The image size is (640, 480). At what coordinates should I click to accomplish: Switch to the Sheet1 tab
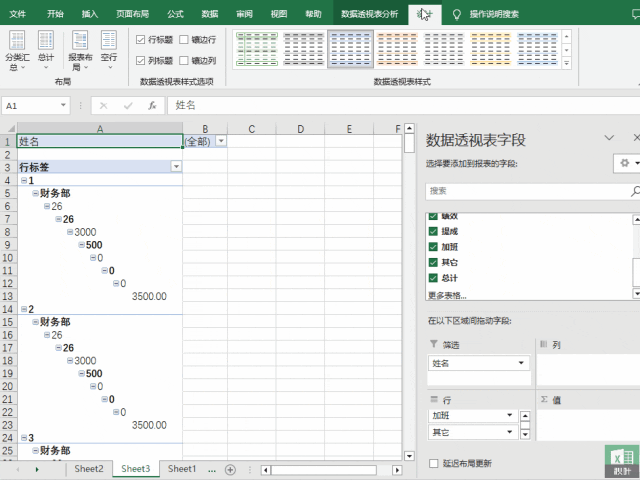click(182, 469)
